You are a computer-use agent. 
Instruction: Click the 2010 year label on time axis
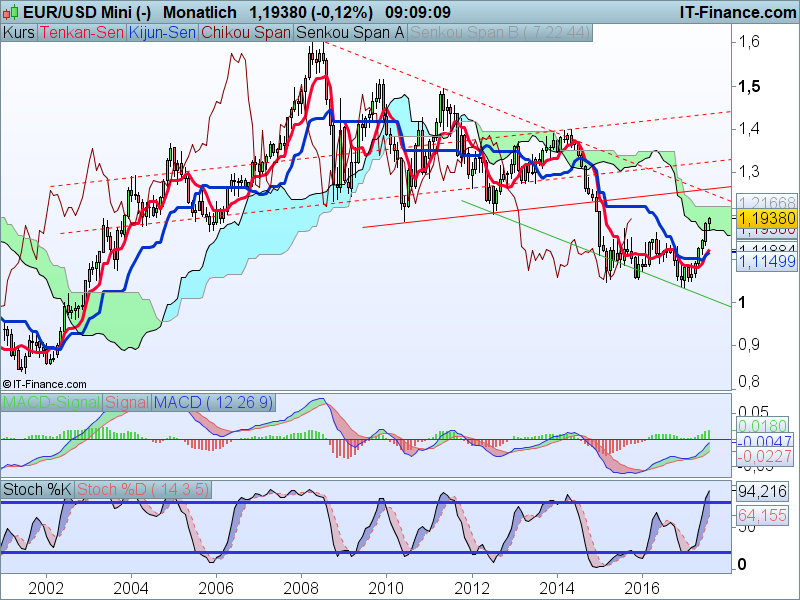tap(386, 588)
